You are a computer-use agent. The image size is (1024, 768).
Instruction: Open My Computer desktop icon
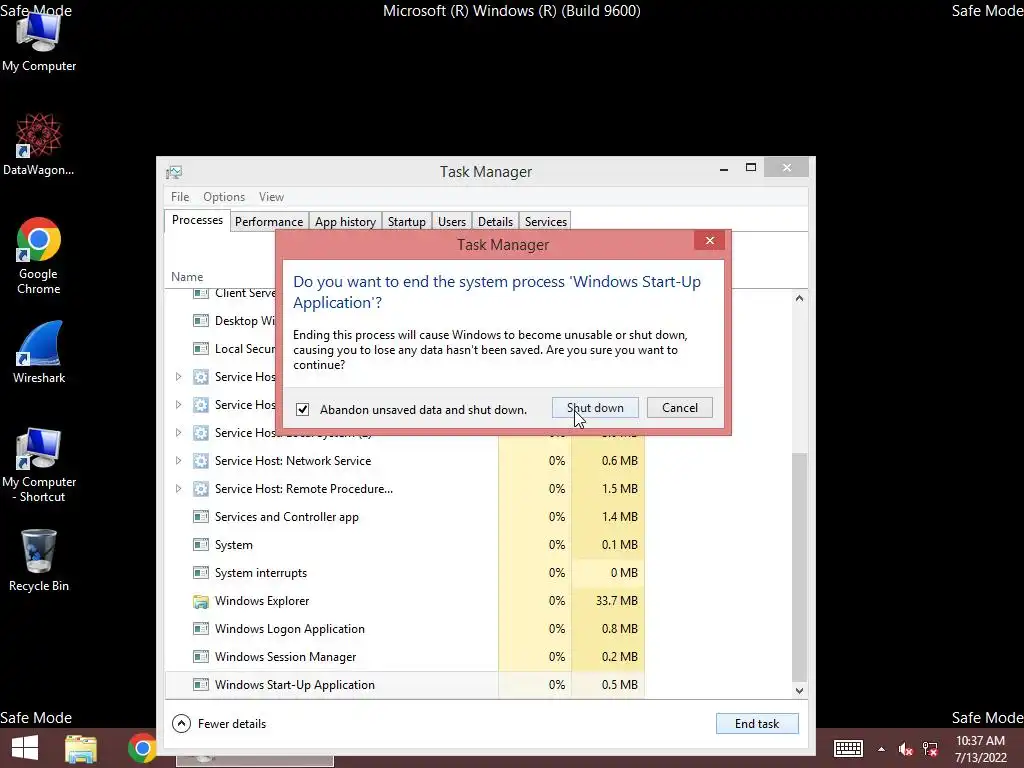39,40
